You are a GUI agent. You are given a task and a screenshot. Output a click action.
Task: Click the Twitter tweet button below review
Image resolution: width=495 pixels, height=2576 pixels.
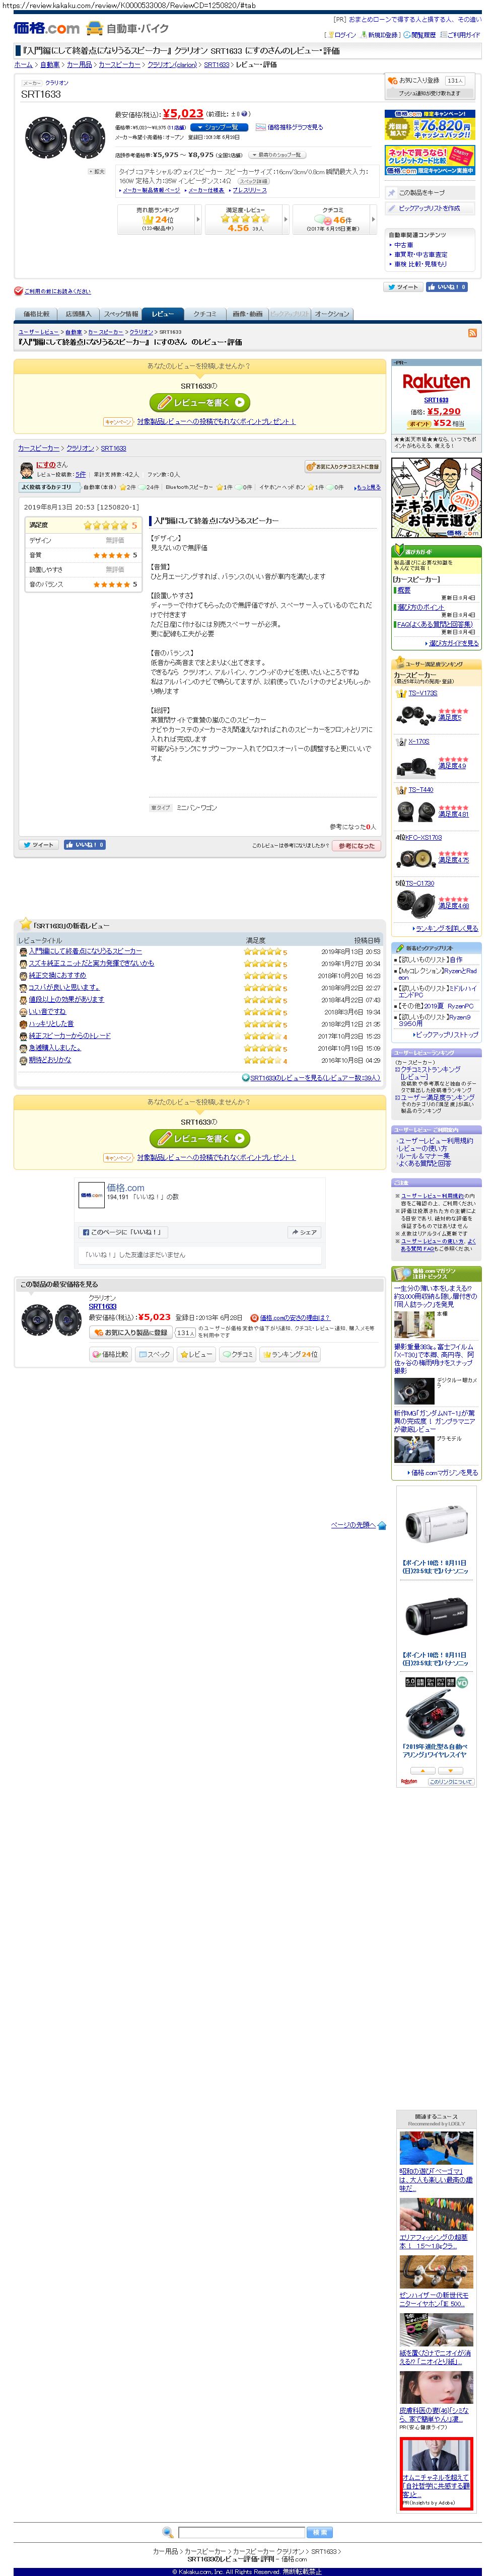[x=39, y=845]
